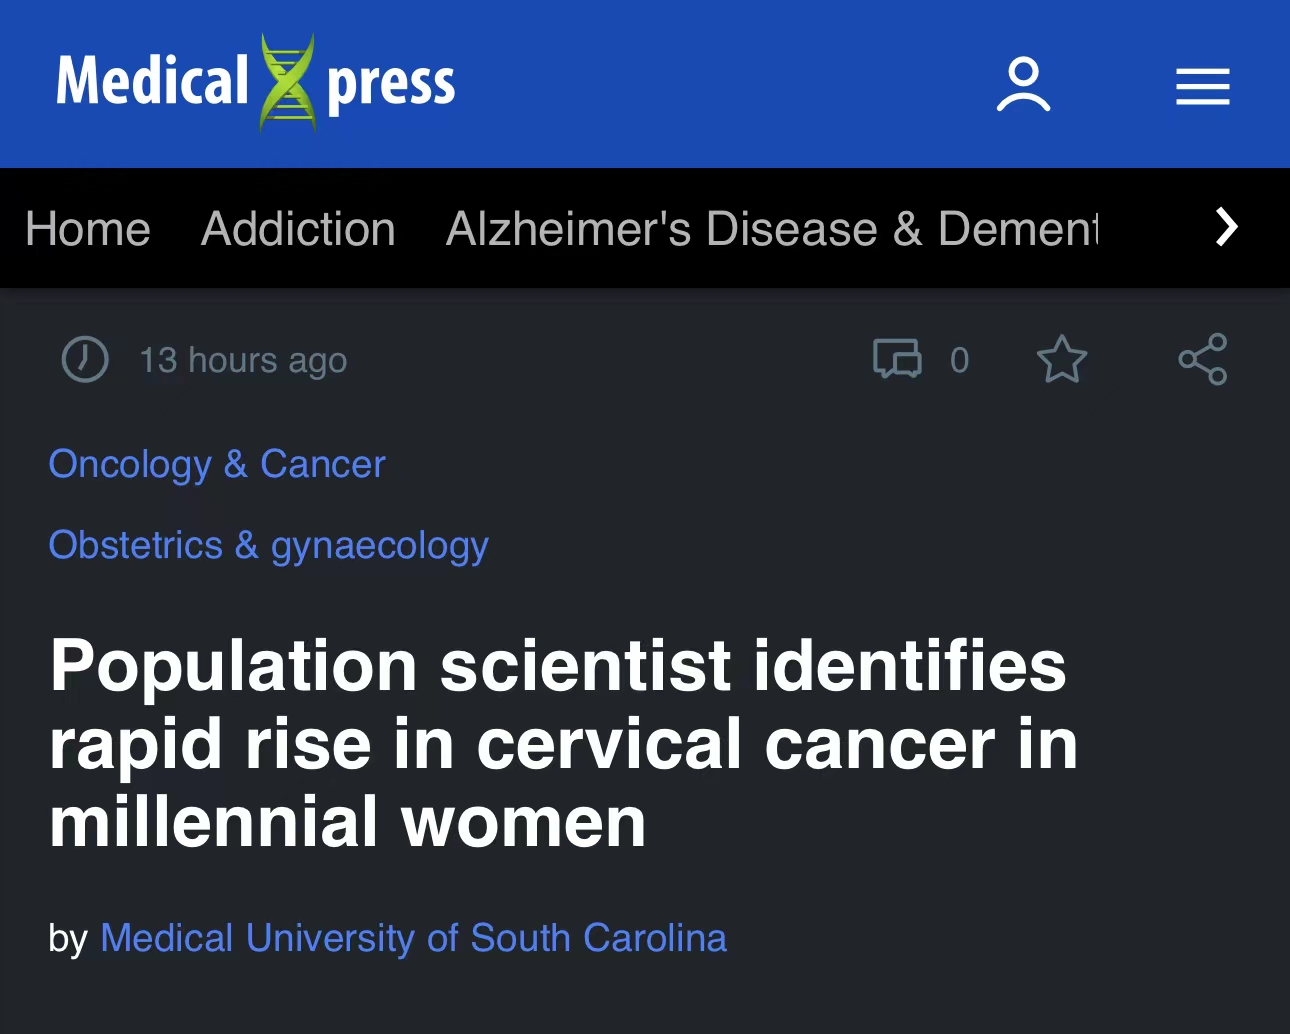Viewport: 1290px width, 1034px height.
Task: Open the comments speech bubble icon
Action: (x=897, y=359)
